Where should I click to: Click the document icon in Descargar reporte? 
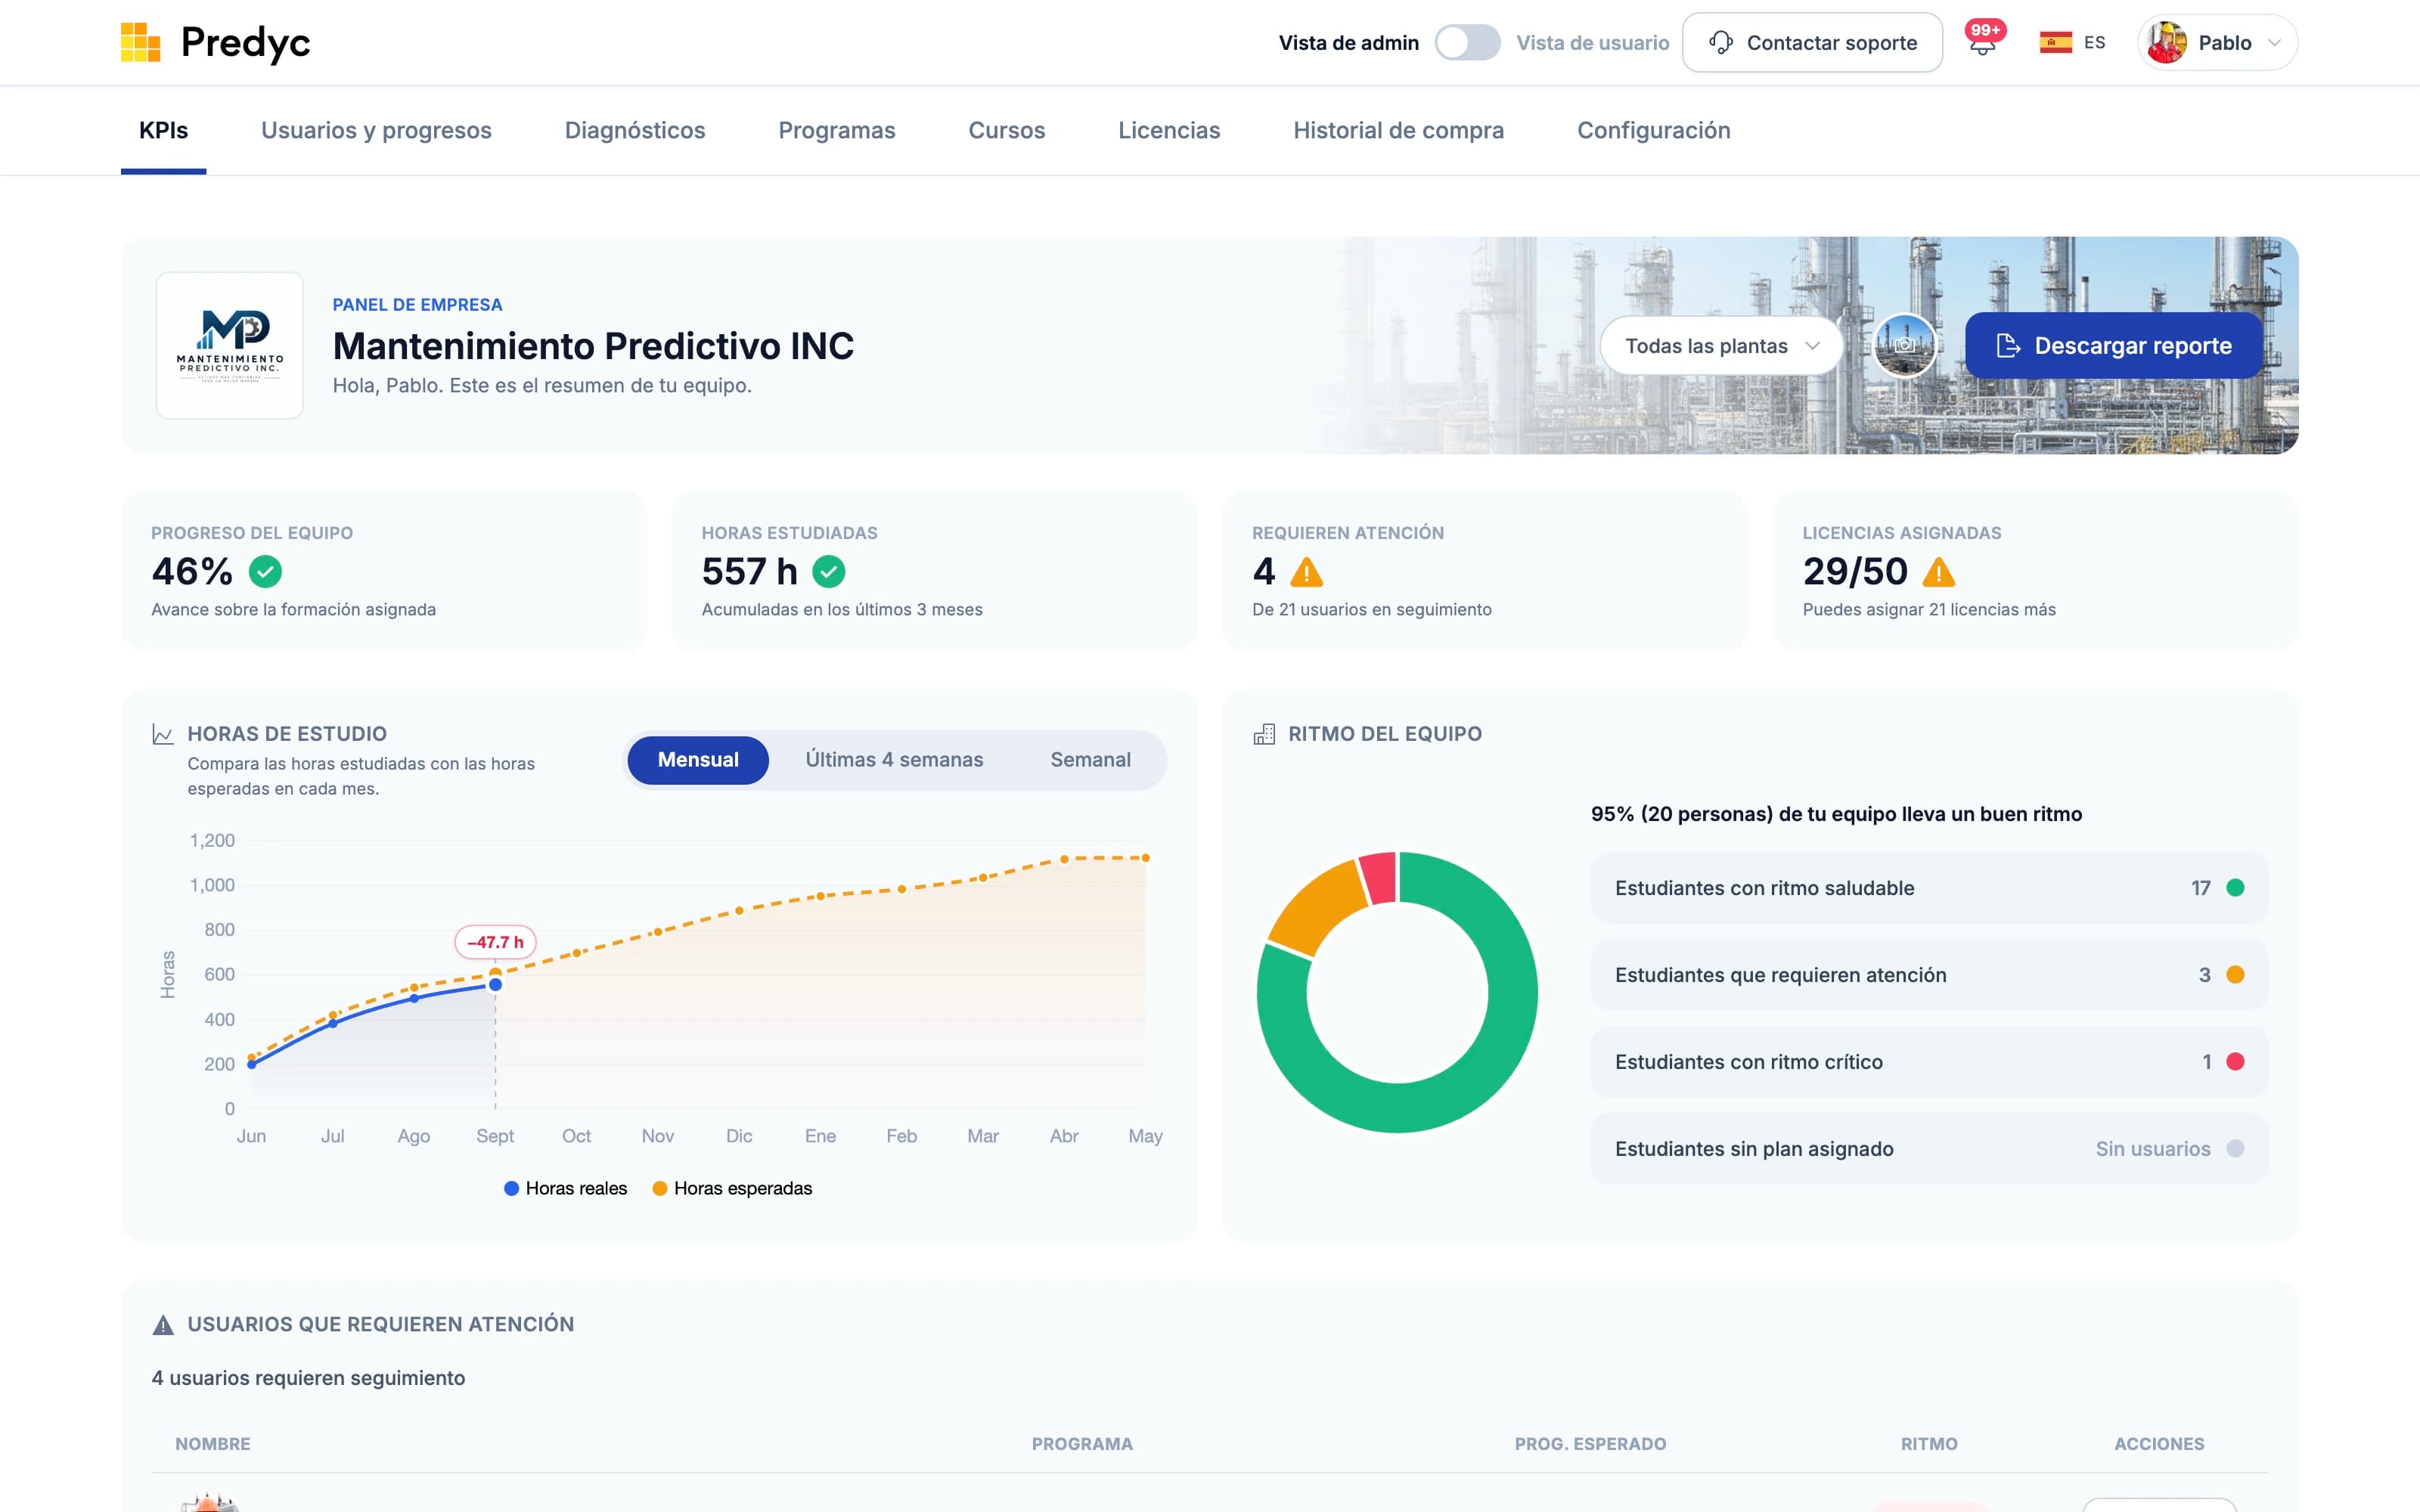[x=2008, y=345]
